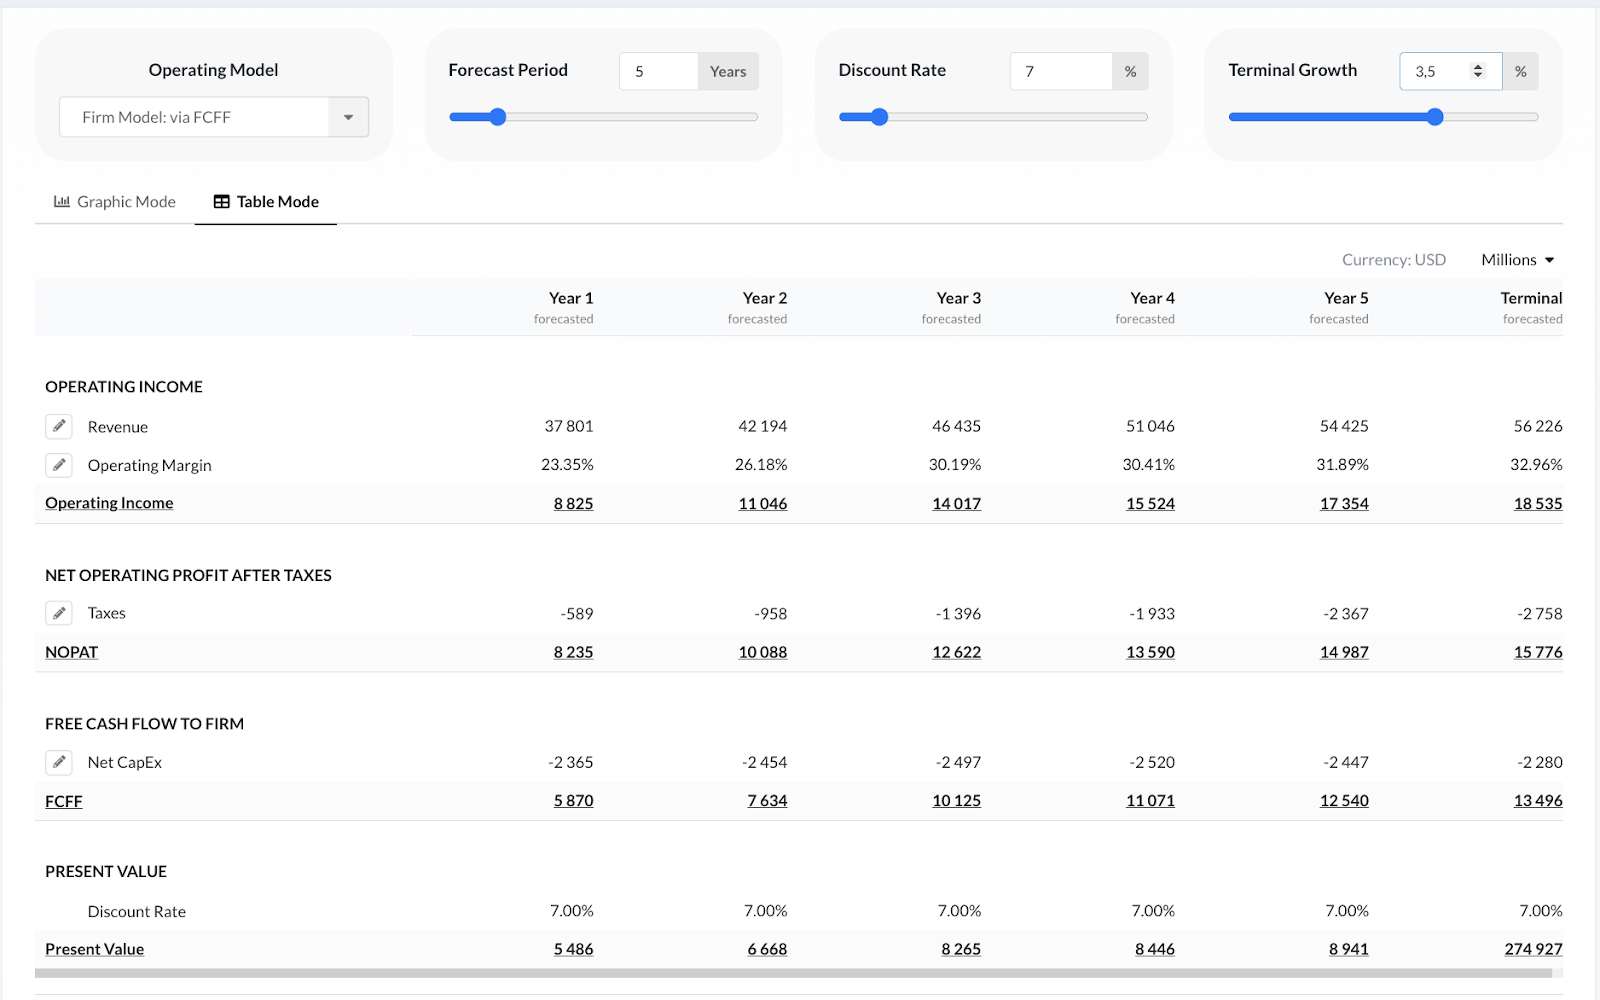Open the Operating Model dropdown
This screenshot has height=1000, width=1600.
click(214, 117)
